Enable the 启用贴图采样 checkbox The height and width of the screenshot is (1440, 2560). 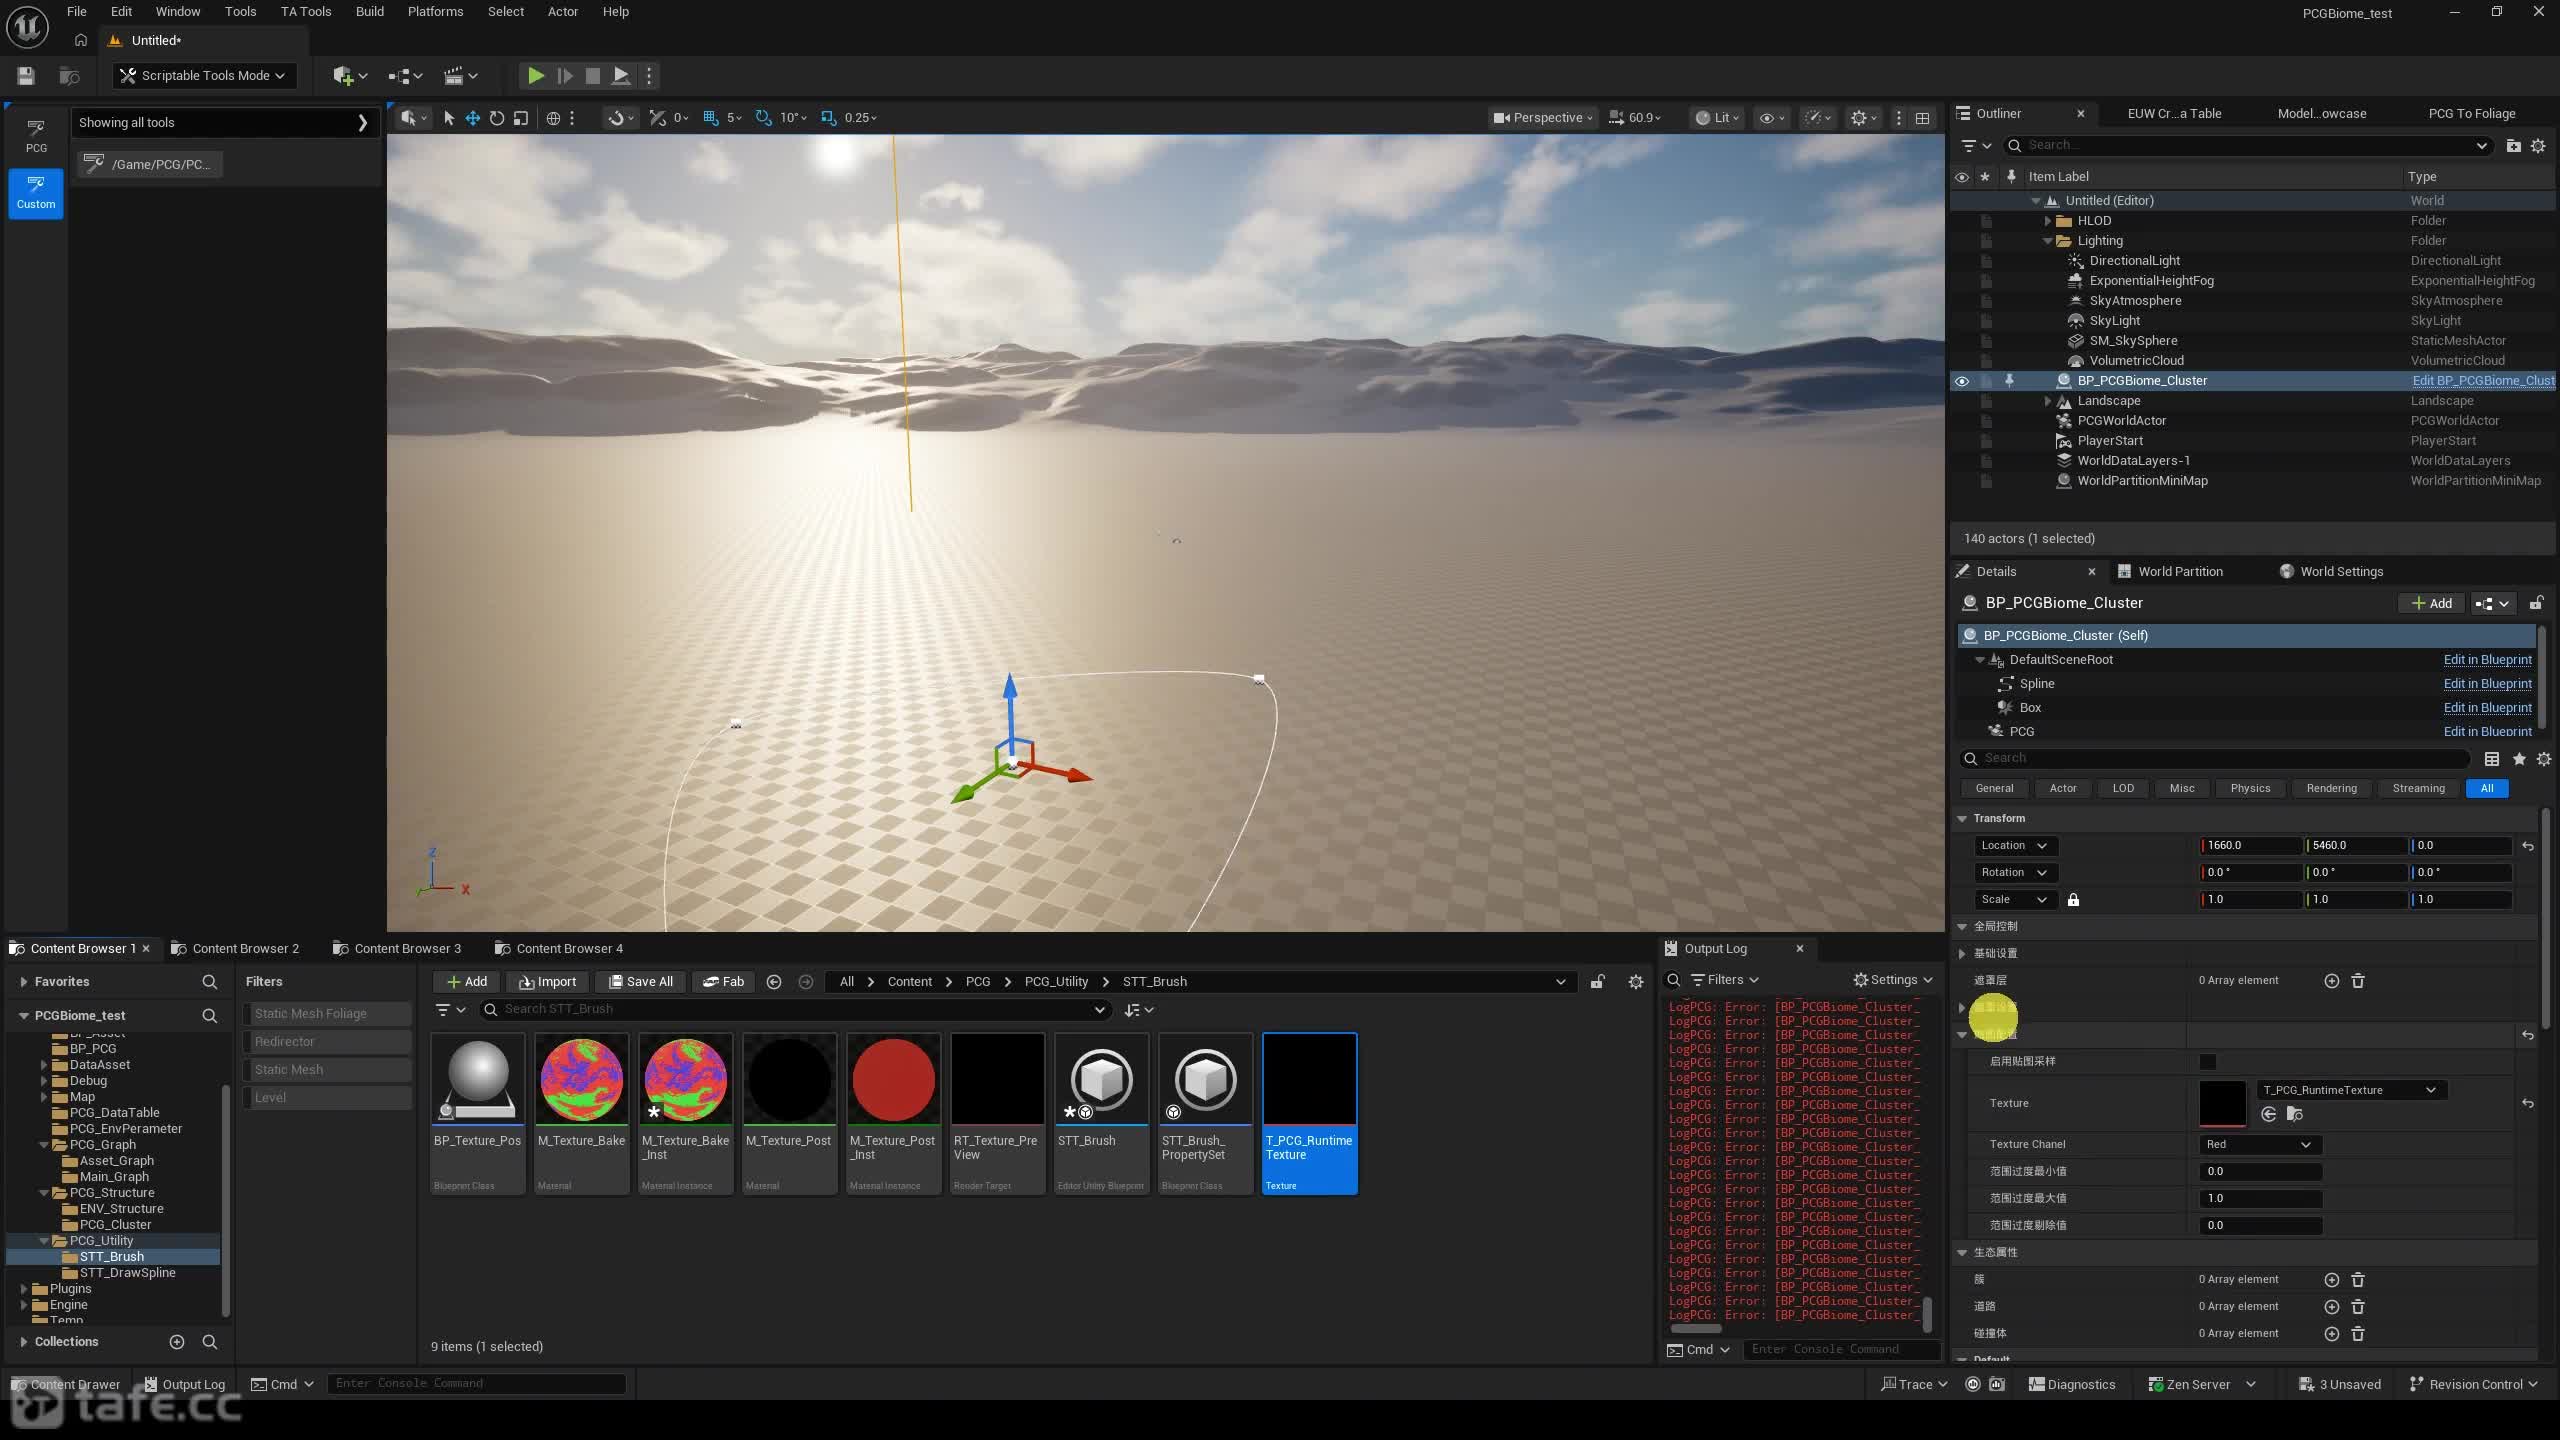coord(2208,1062)
